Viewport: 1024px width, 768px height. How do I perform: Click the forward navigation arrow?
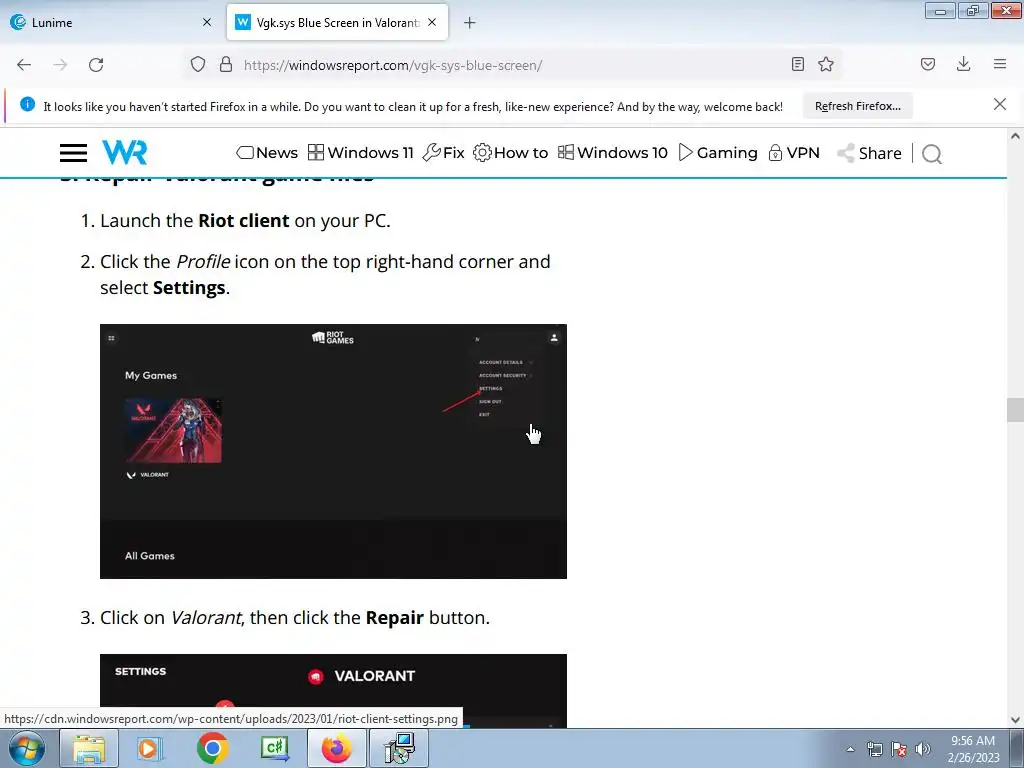(x=60, y=65)
